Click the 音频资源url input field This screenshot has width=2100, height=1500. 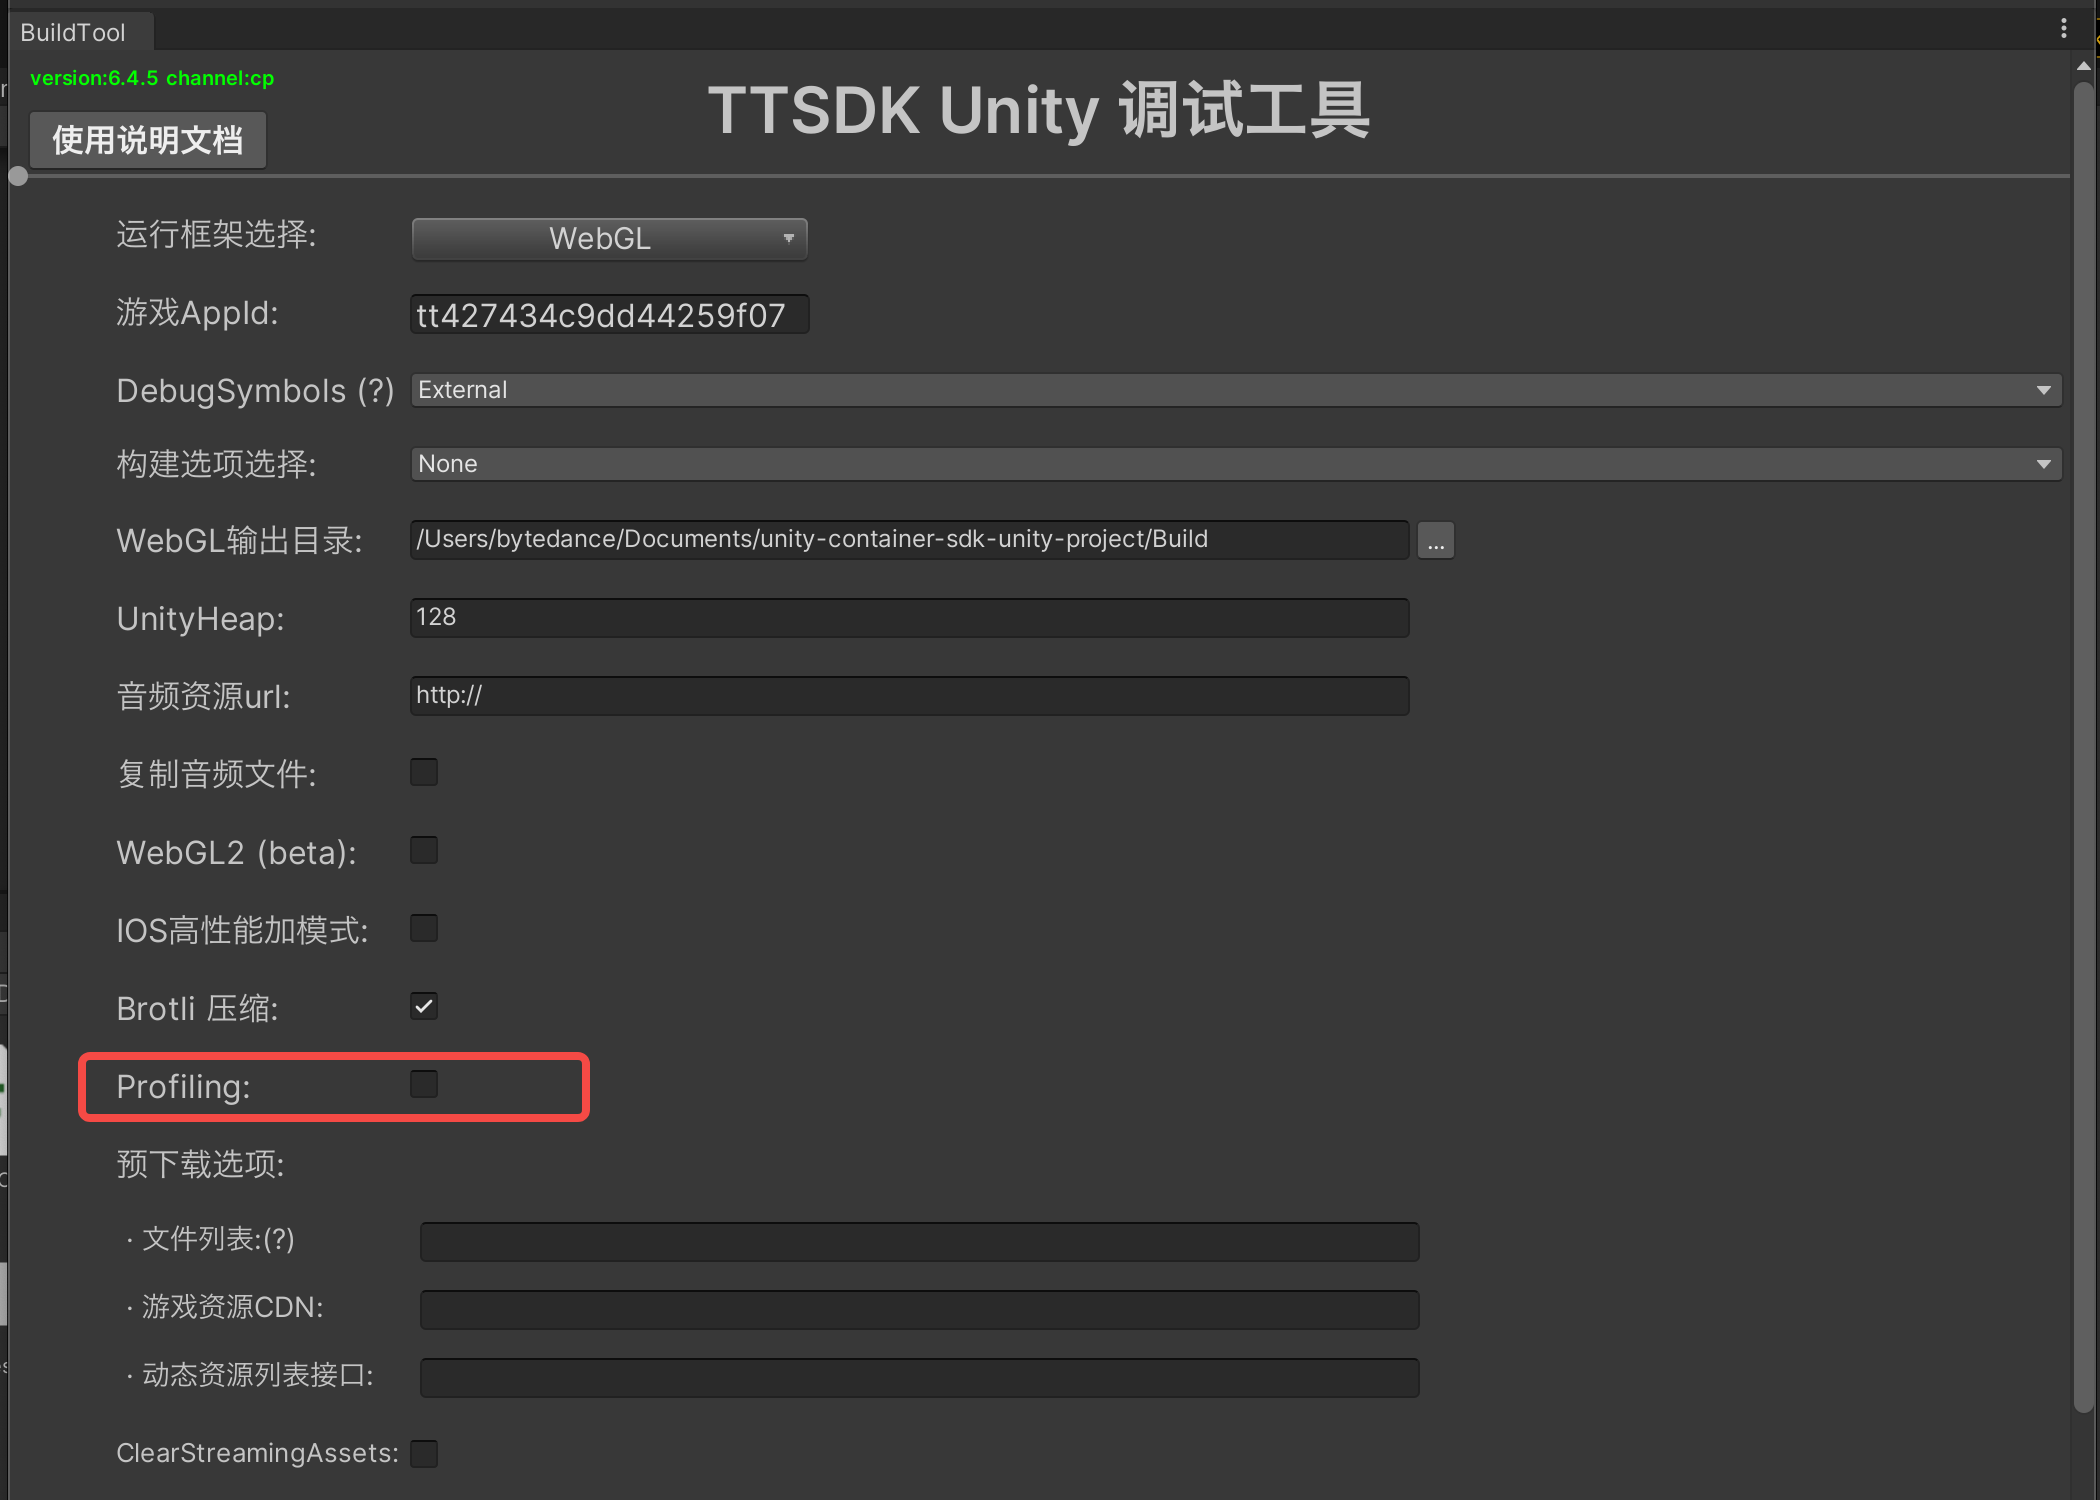[x=909, y=695]
